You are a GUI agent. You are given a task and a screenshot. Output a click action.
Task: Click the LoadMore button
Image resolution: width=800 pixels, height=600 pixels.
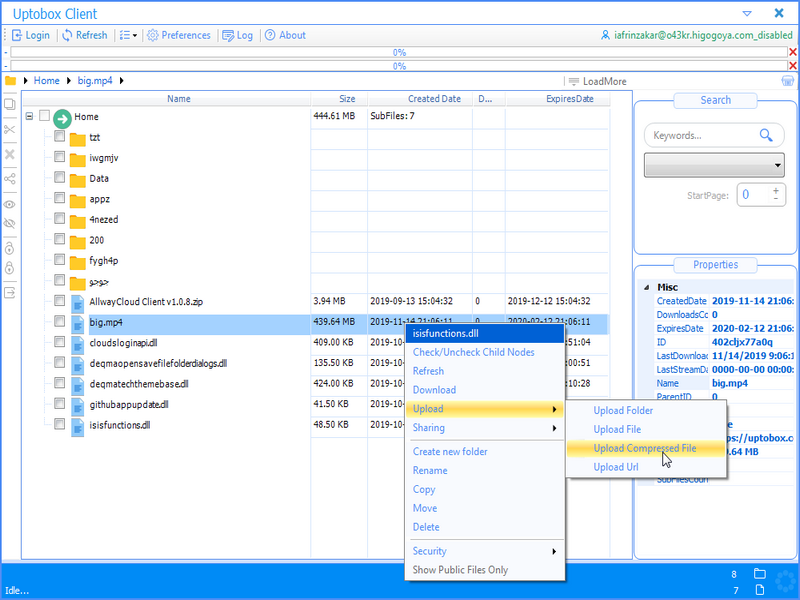(x=597, y=81)
